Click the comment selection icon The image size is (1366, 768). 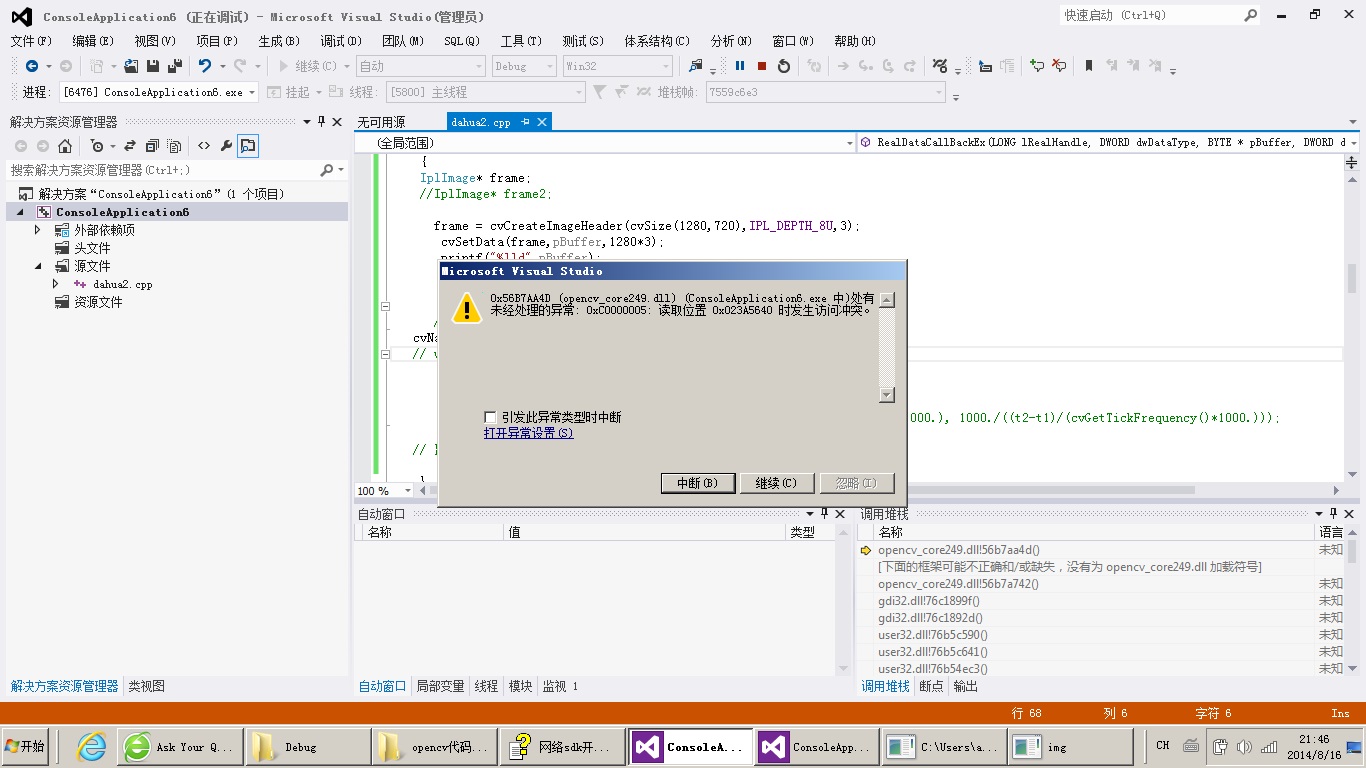[1037, 66]
